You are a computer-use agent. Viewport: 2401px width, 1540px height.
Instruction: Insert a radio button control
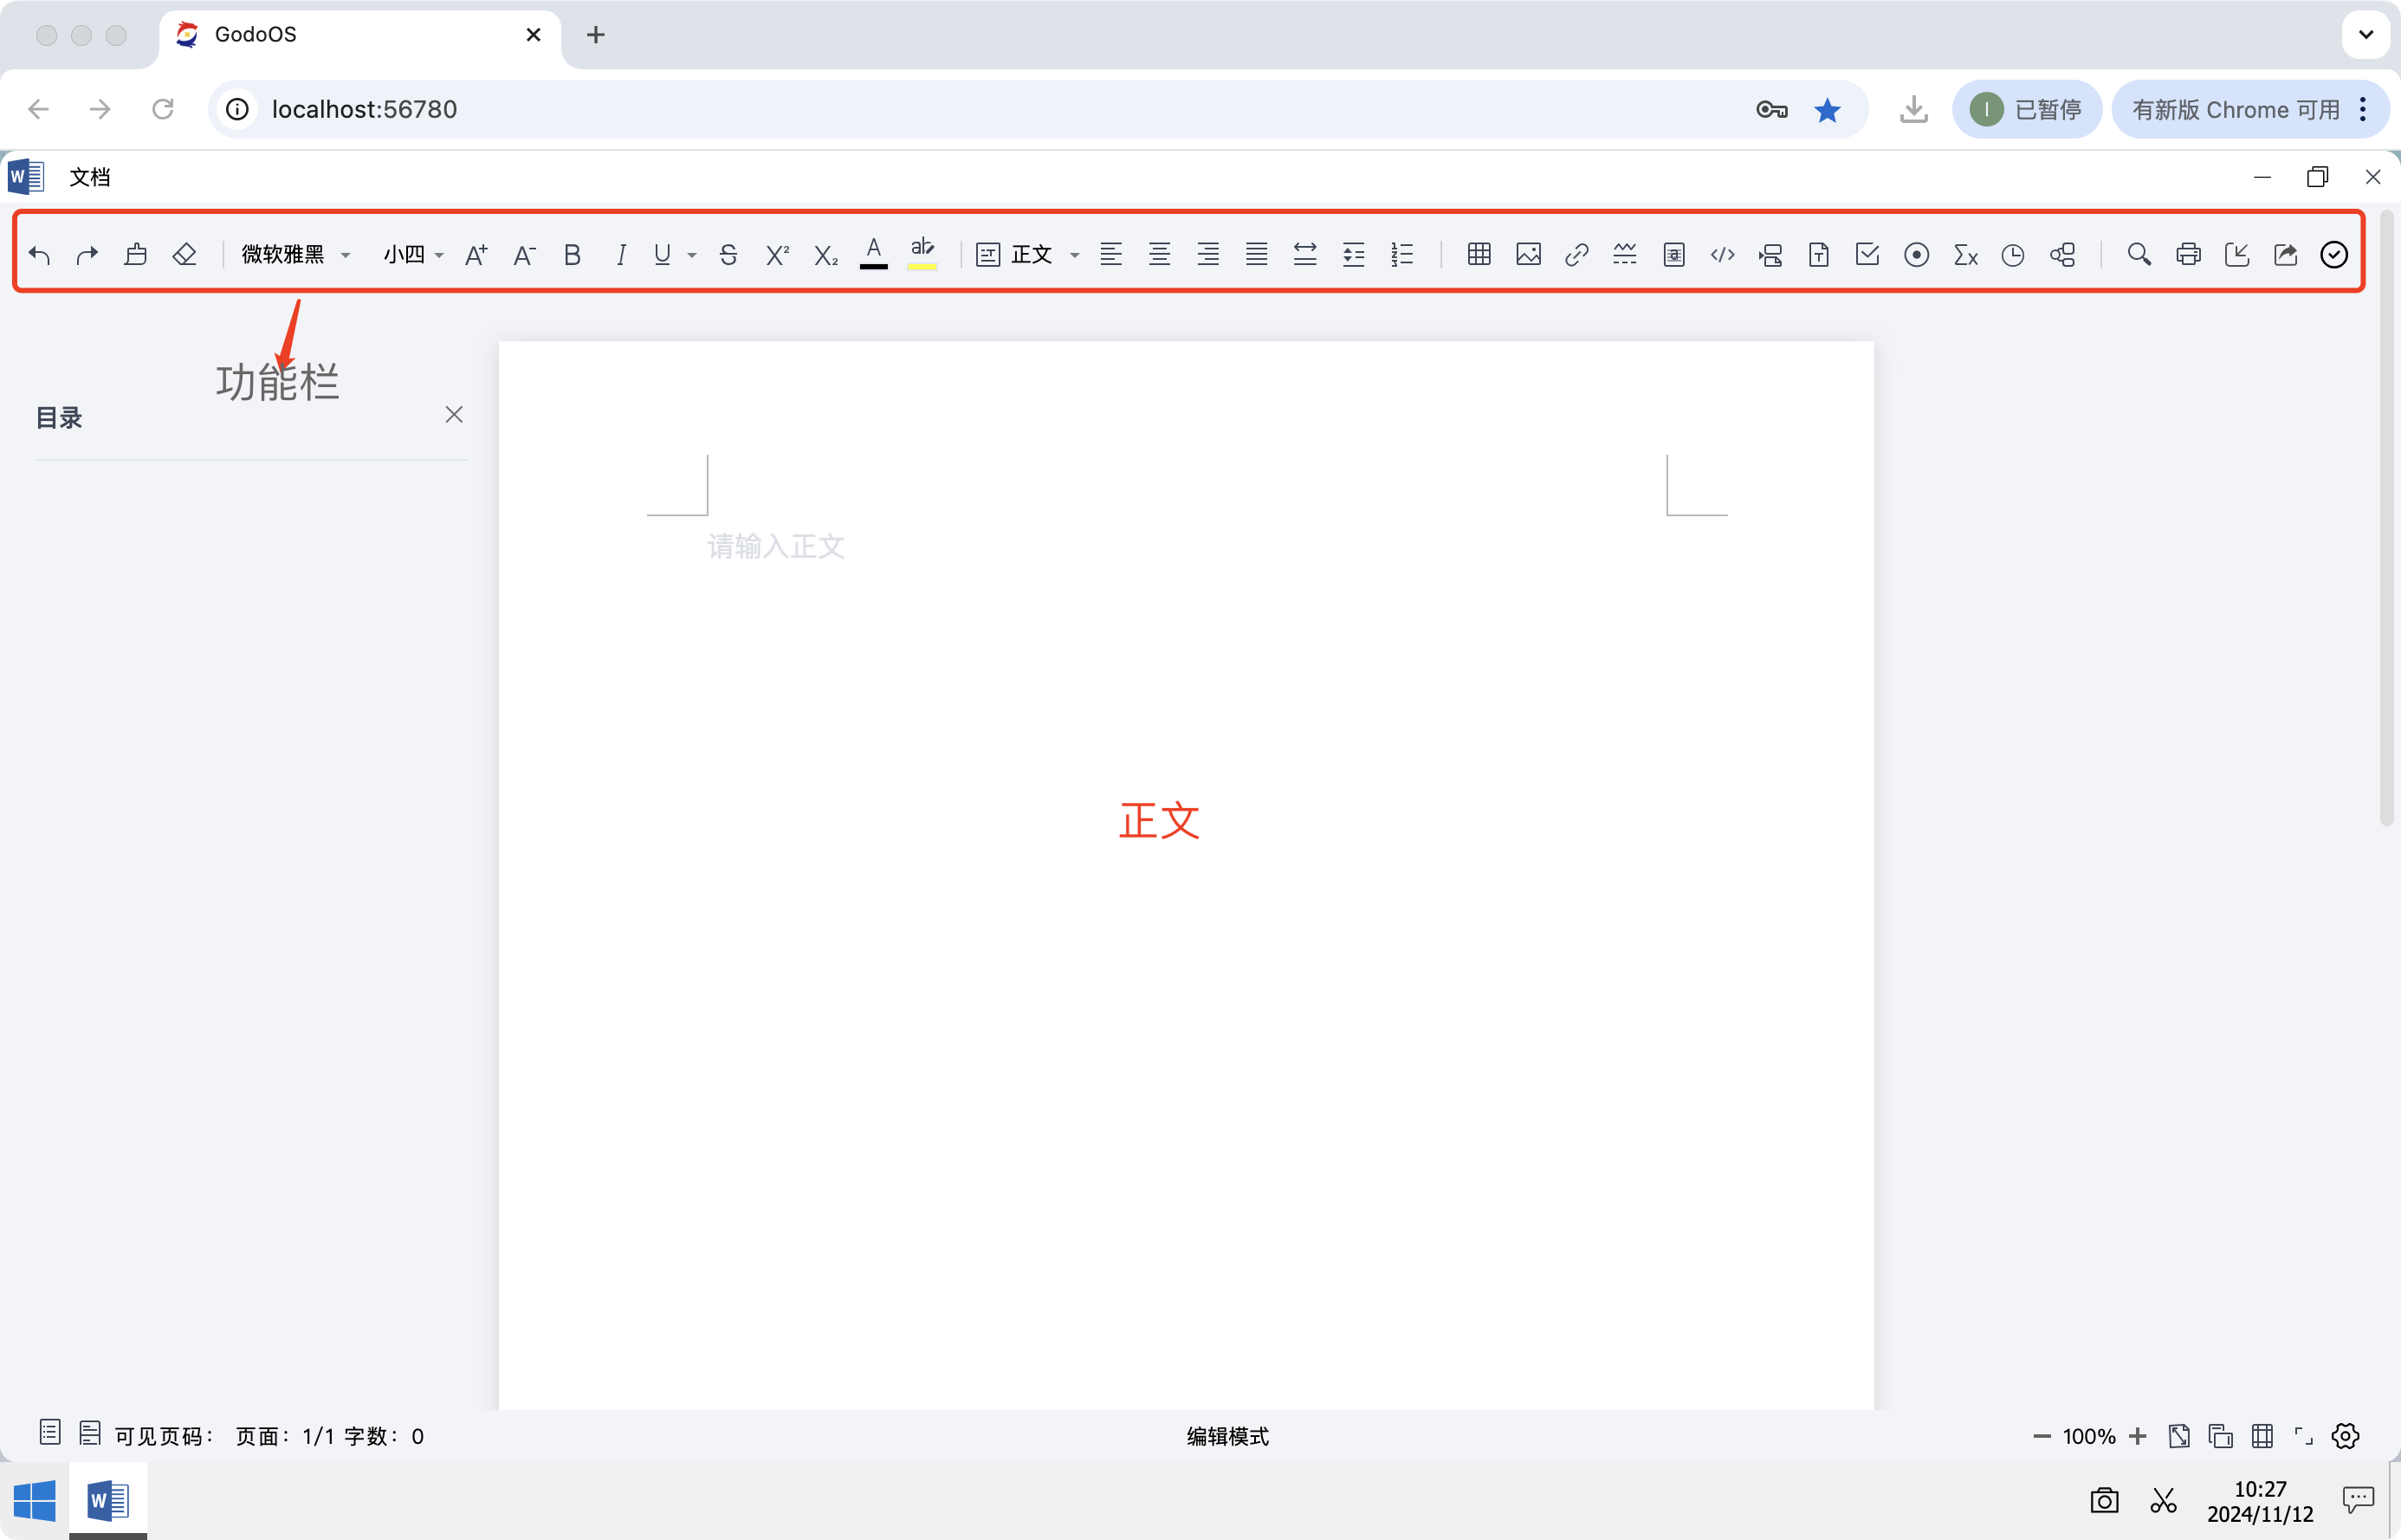point(1916,255)
